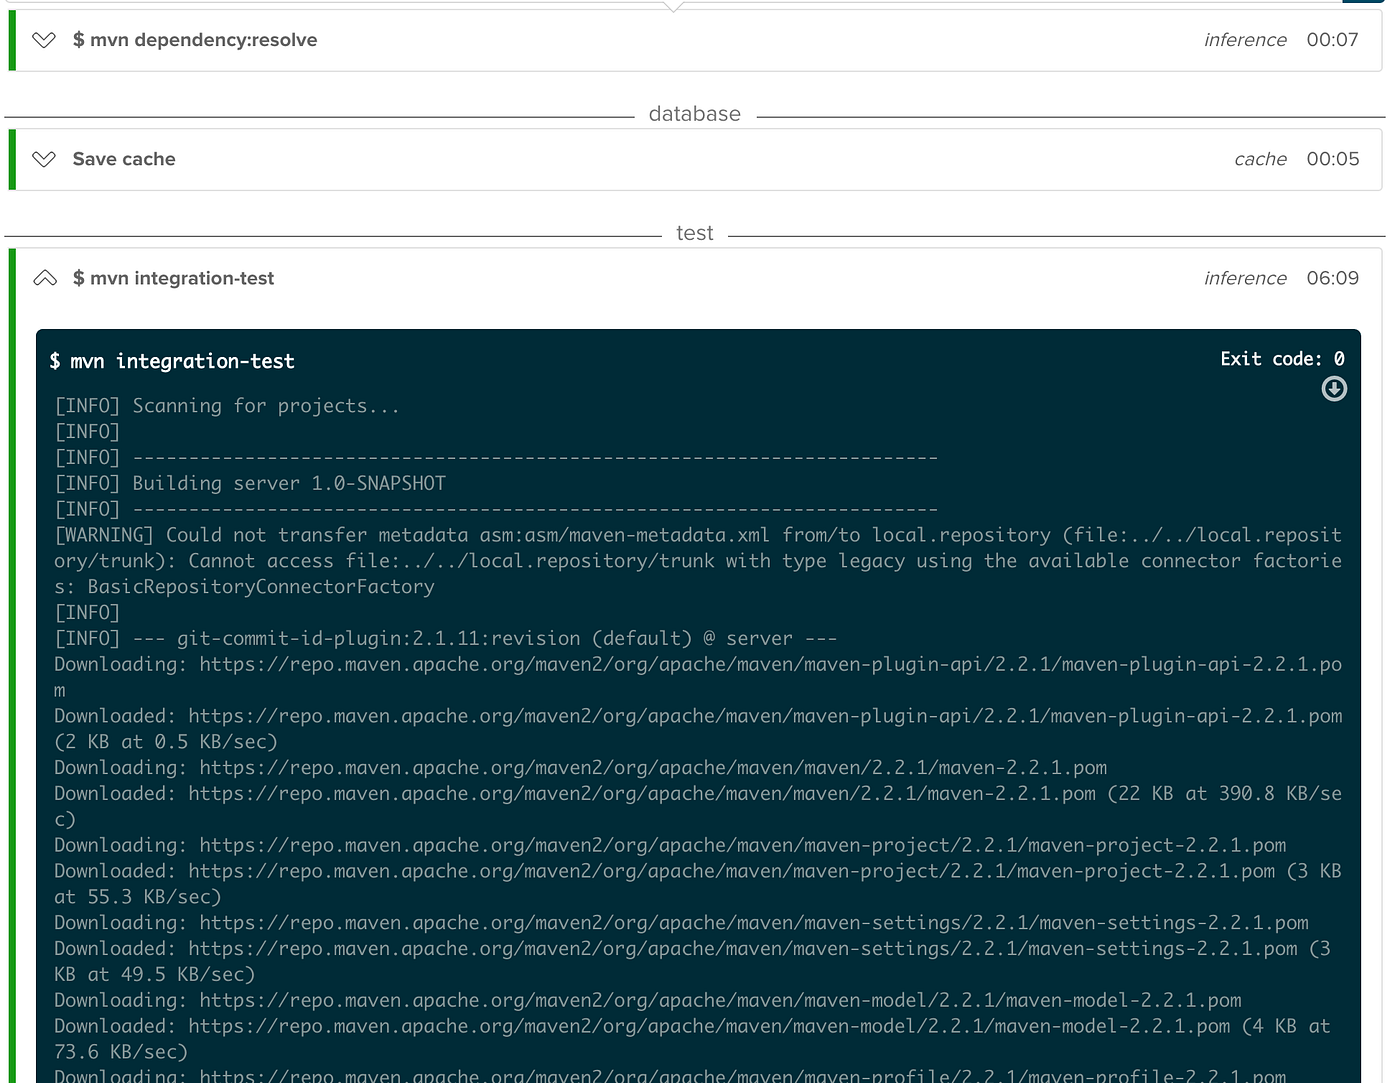1400x1083 pixels.
Task: Collapse the mvn integration-test step
Action: [x=44, y=278]
